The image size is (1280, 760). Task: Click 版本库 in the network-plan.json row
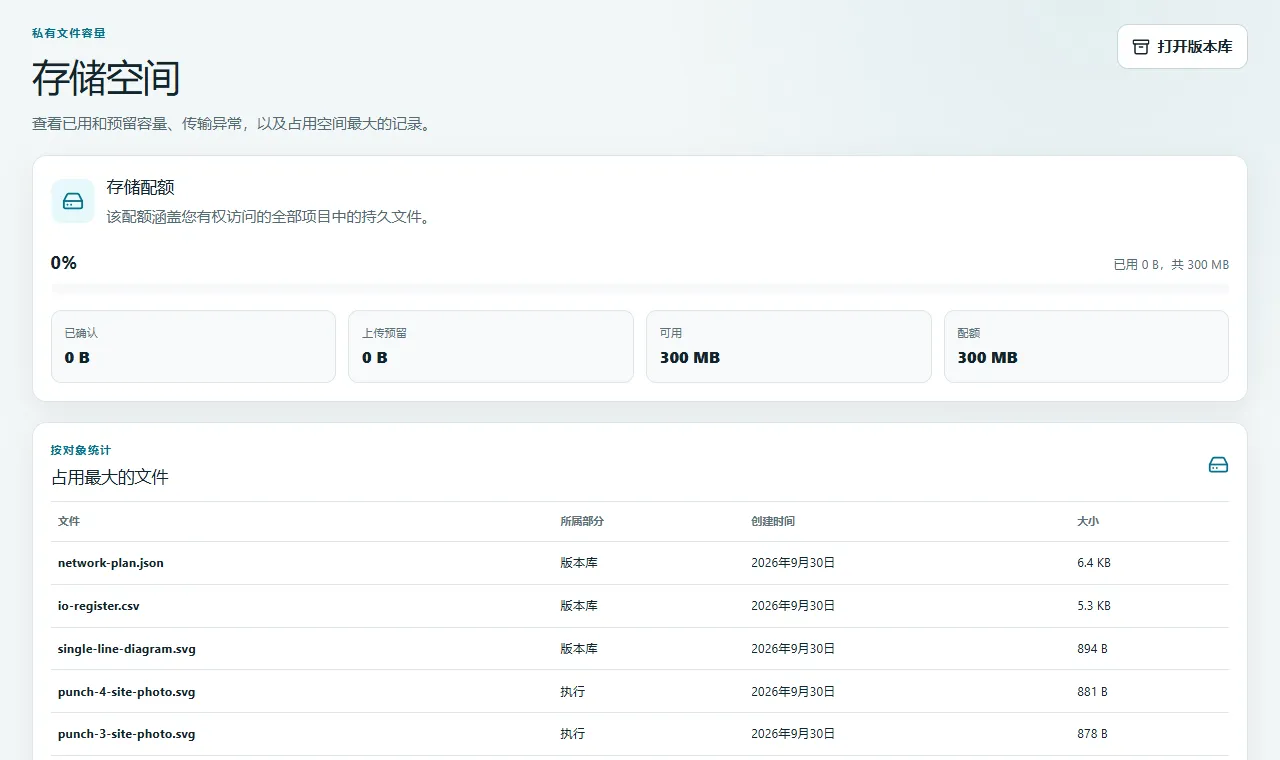pos(579,563)
